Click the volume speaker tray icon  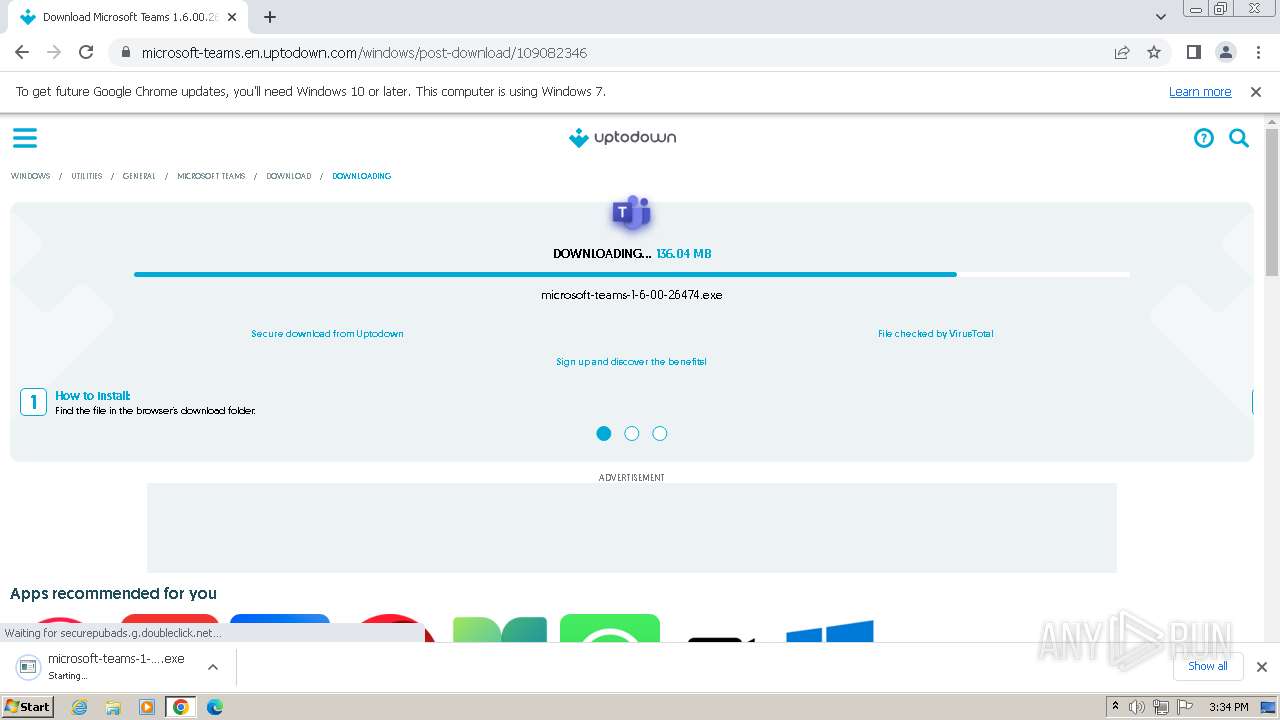pyautogui.click(x=1137, y=707)
